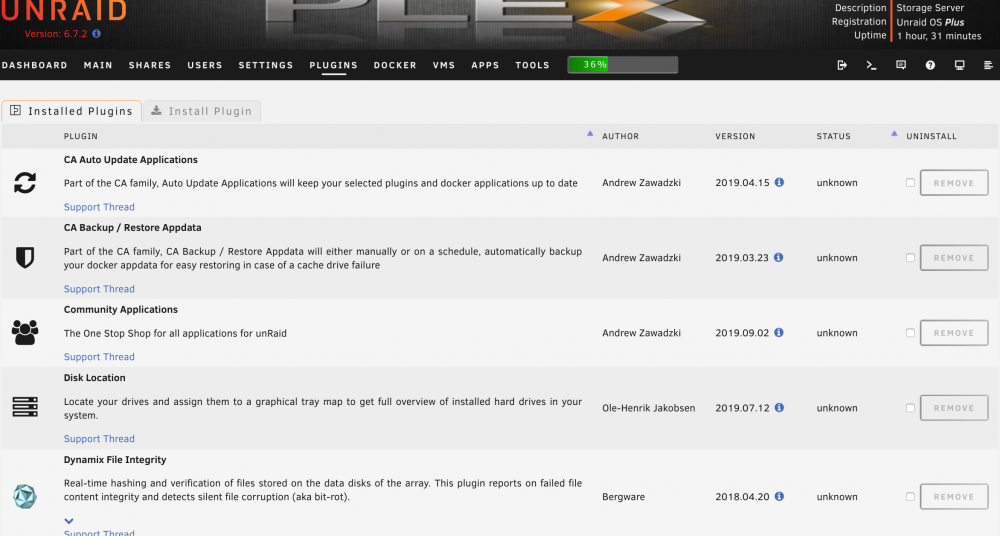
Task: Open Support Thread for Community Applications
Action: [x=99, y=357]
